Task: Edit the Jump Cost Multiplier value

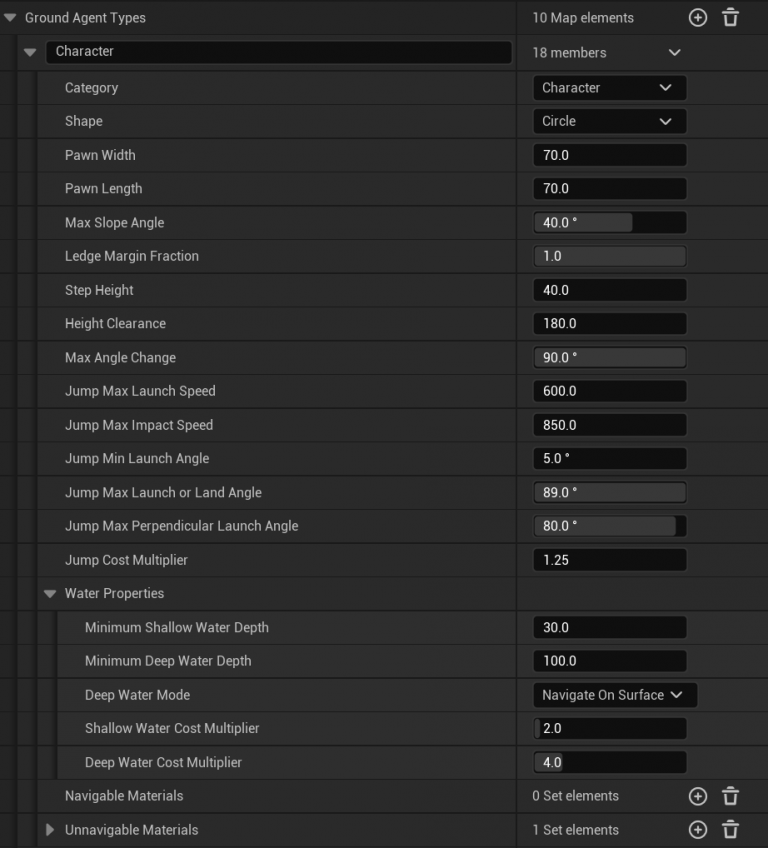Action: 609,560
